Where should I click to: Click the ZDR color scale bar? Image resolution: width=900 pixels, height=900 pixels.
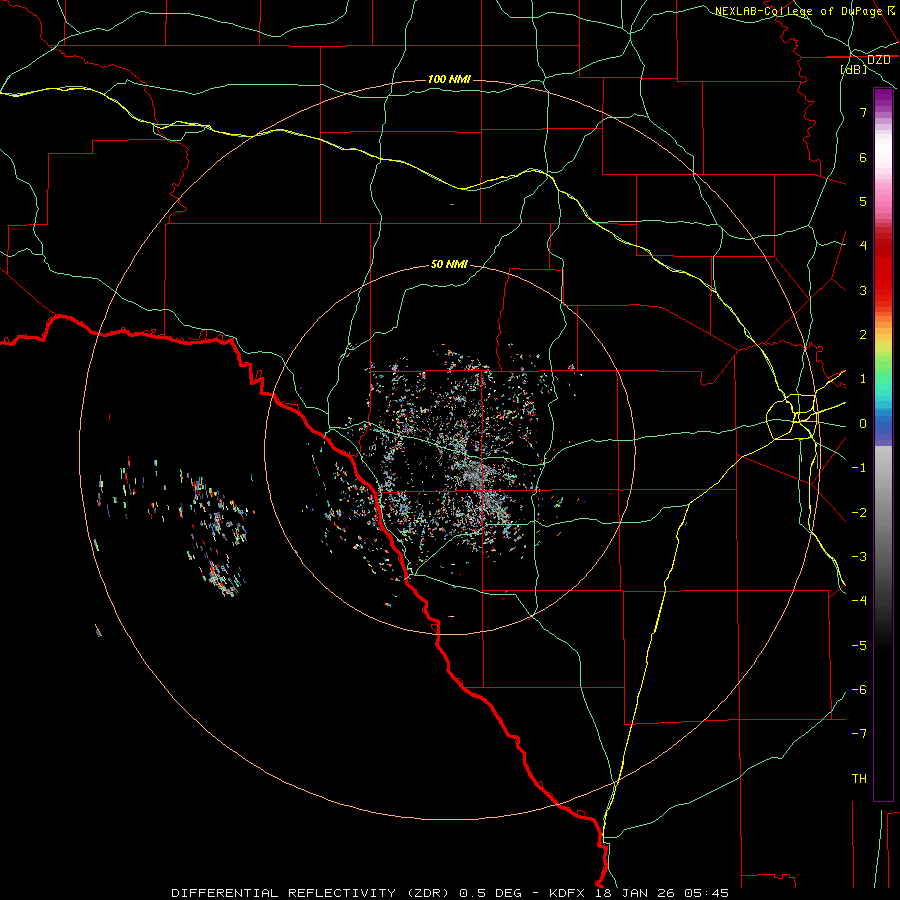(x=883, y=444)
